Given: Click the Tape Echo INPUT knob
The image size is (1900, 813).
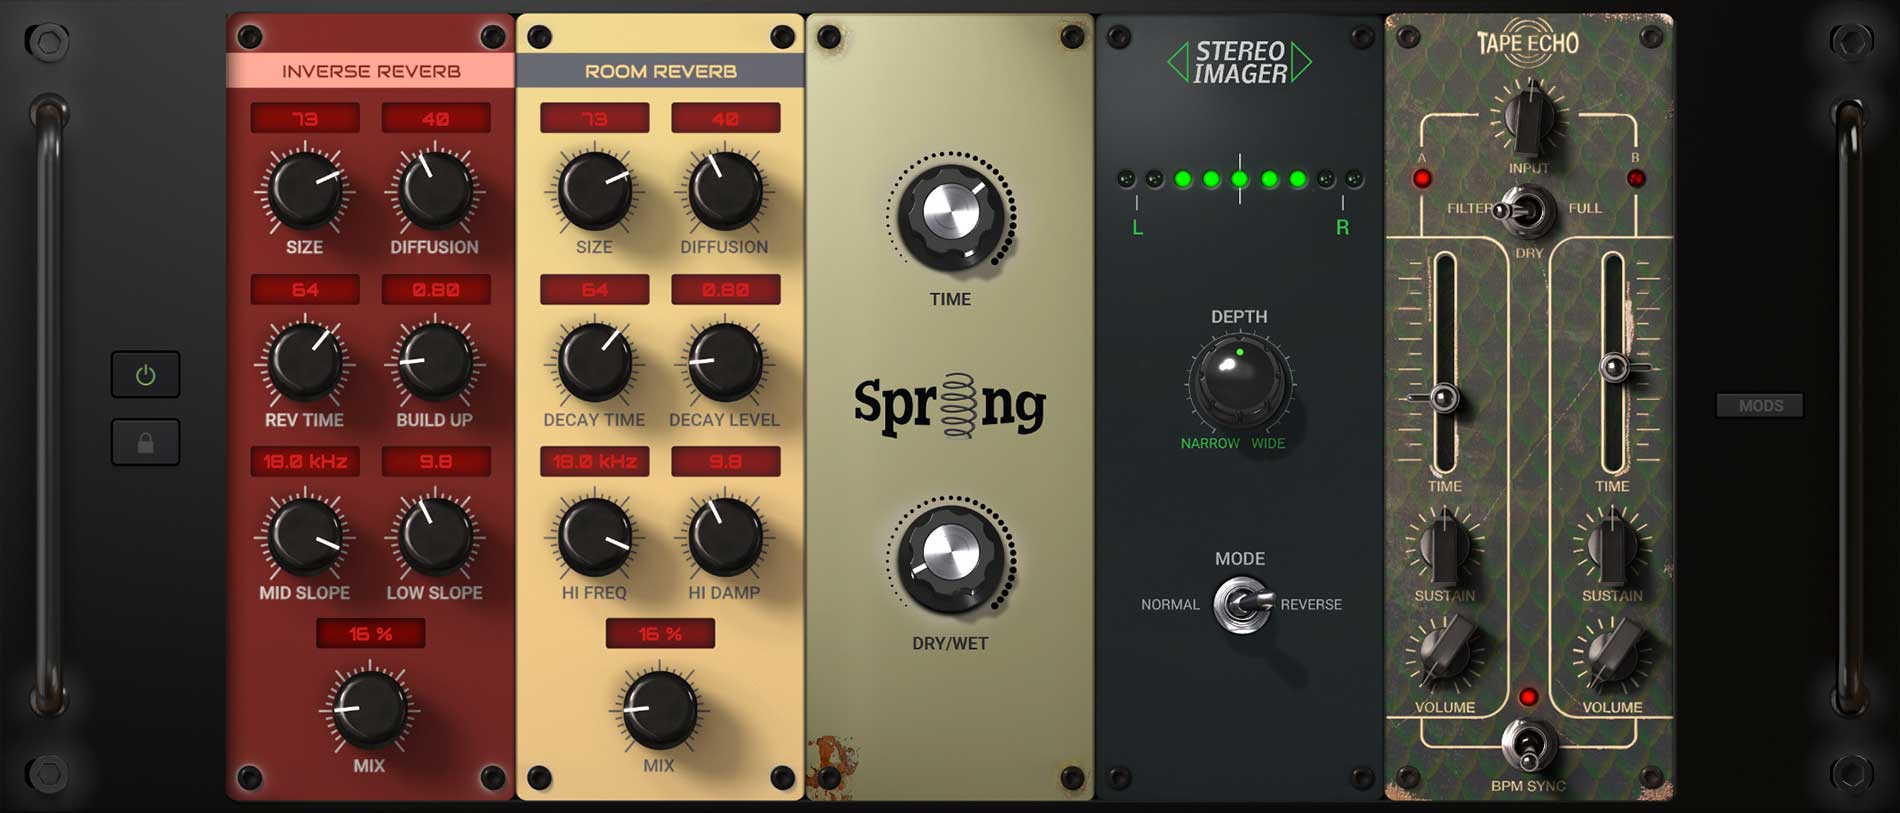Looking at the screenshot, I should point(1528,119).
